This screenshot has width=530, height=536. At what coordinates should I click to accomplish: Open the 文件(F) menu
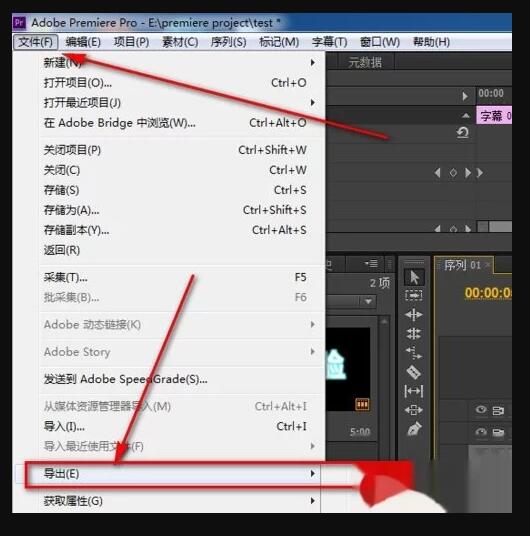point(36,42)
